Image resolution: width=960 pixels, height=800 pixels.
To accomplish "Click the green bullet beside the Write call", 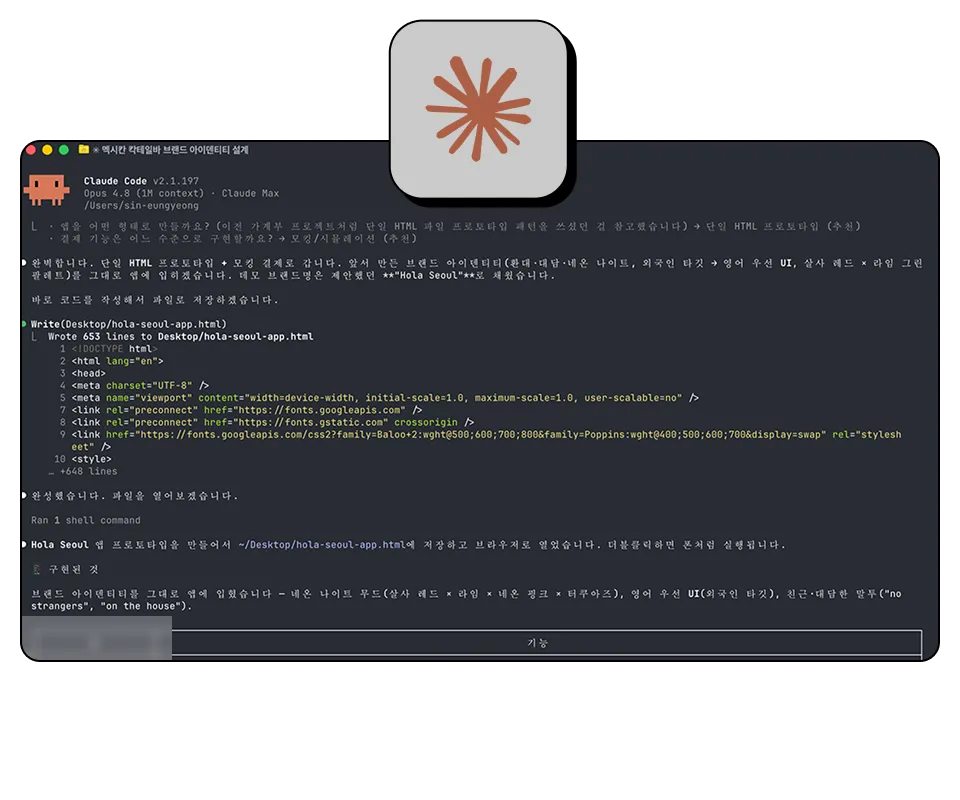I will tap(24, 324).
